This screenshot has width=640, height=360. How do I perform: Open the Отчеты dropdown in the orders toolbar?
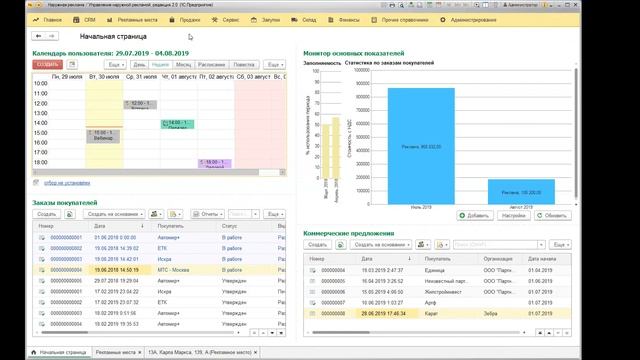tap(207, 214)
